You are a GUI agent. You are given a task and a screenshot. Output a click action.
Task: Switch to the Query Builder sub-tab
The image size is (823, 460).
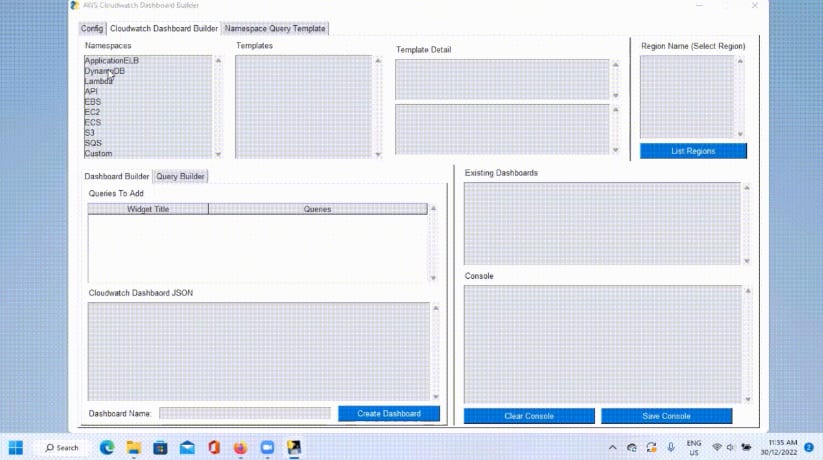click(180, 176)
